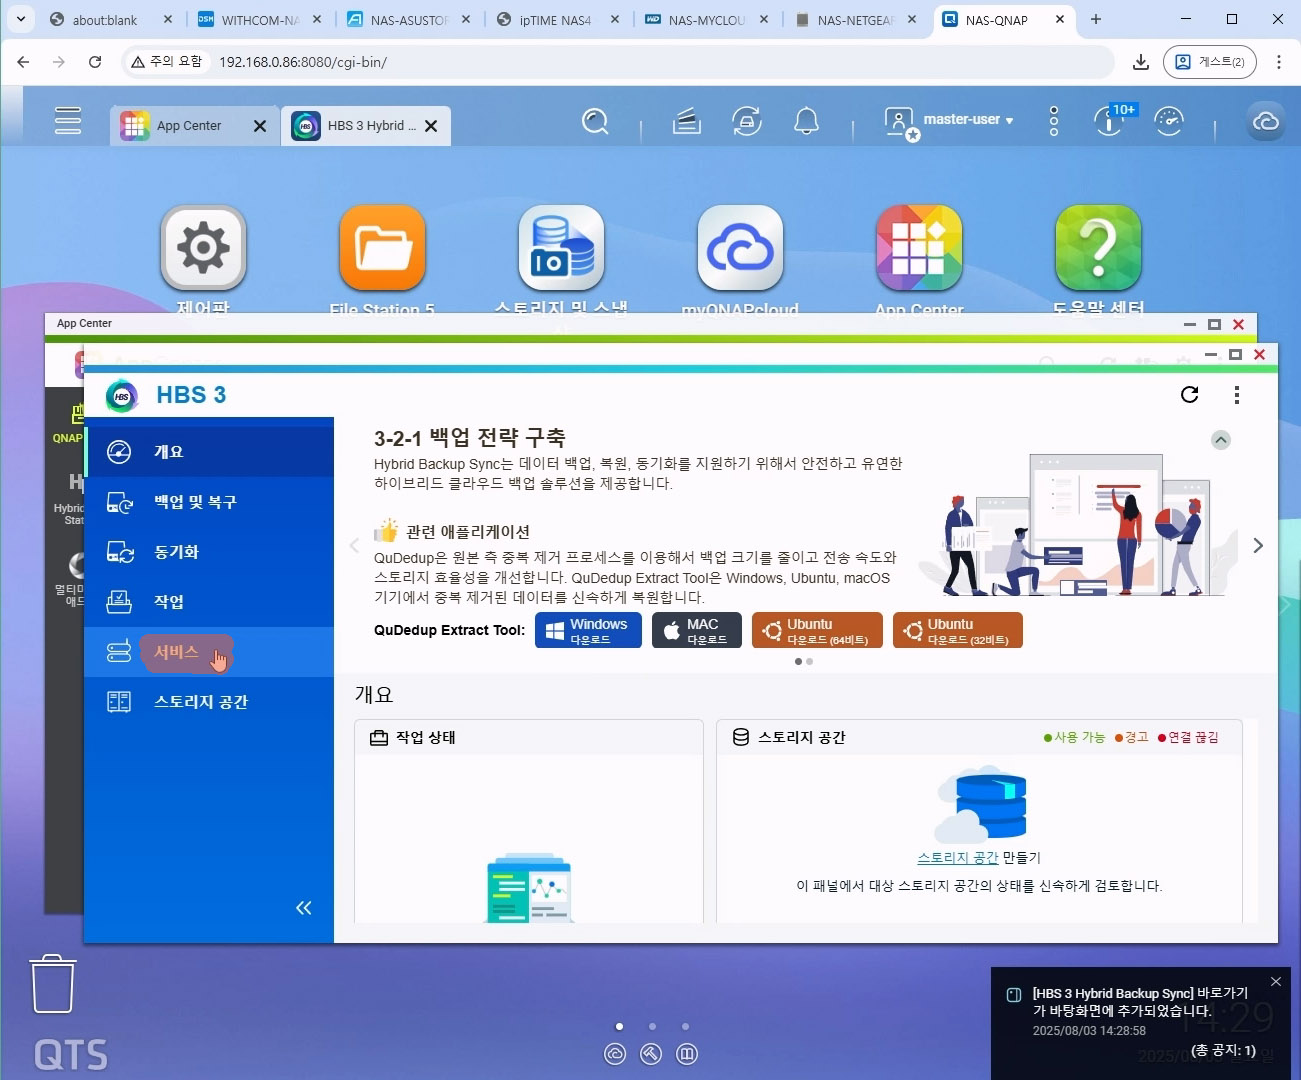This screenshot has height=1080, width=1301.
Task: Click the QTS search magnifier icon
Action: 595,122
